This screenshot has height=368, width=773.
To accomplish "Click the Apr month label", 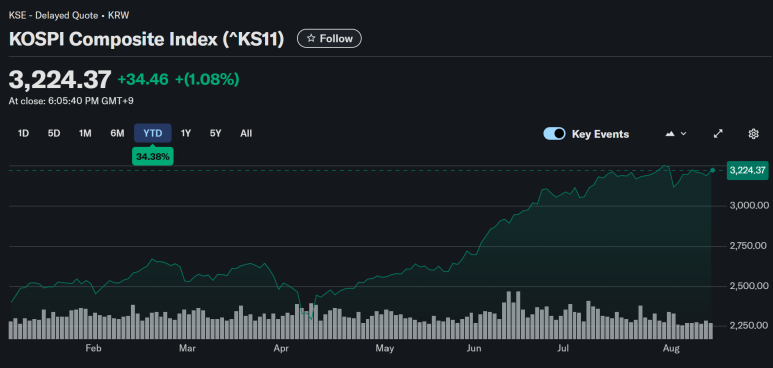I will click(x=281, y=349).
